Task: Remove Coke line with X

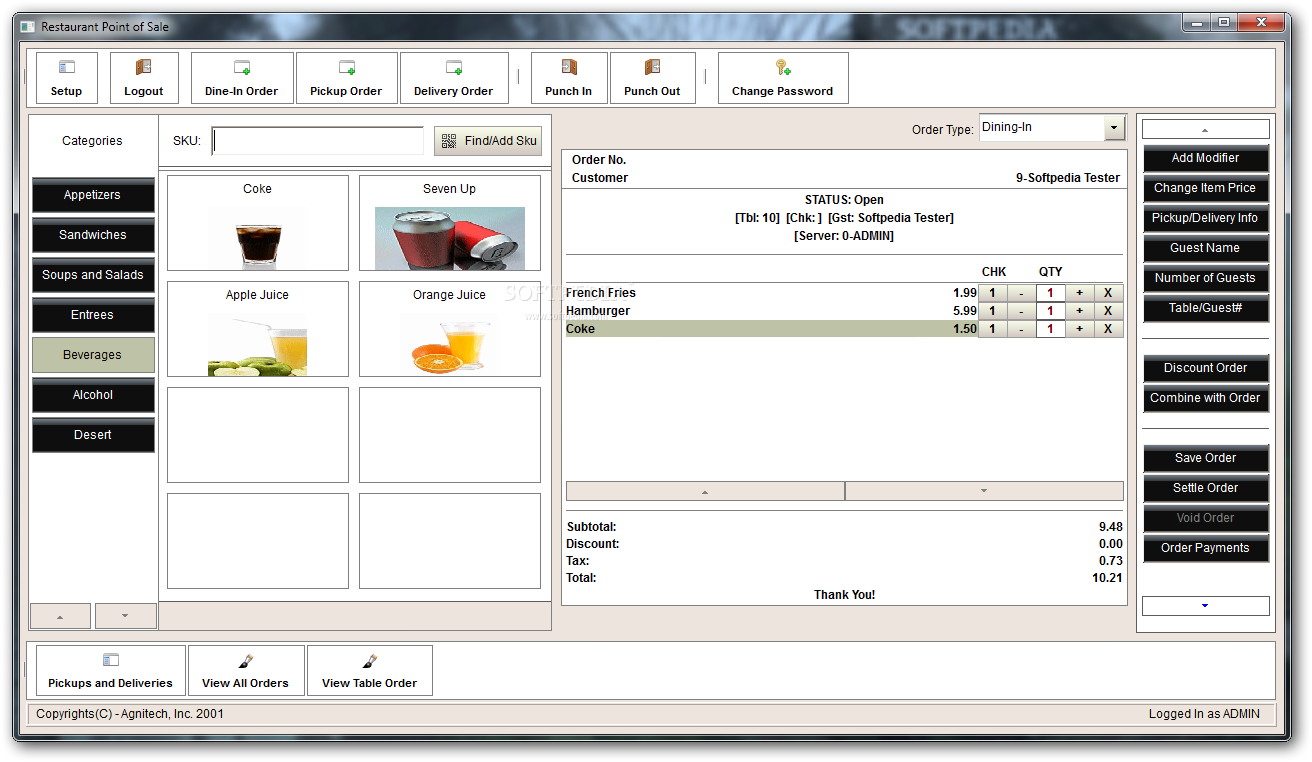Action: tap(1108, 329)
